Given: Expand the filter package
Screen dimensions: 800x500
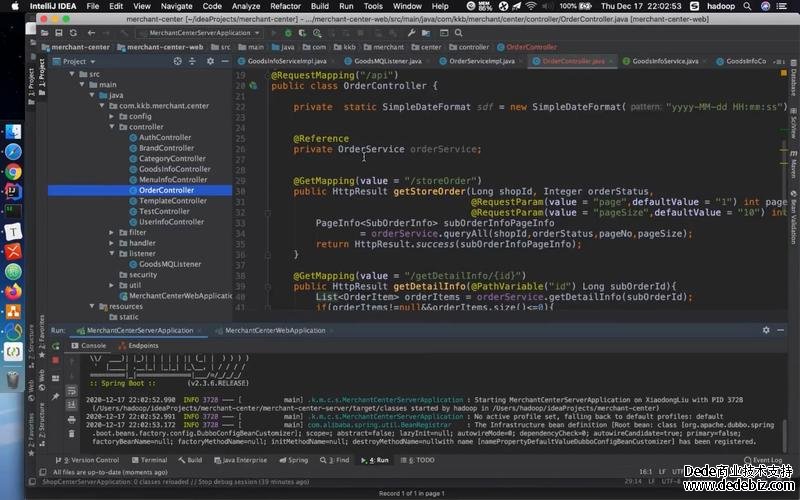Looking at the screenshot, I should coord(112,232).
